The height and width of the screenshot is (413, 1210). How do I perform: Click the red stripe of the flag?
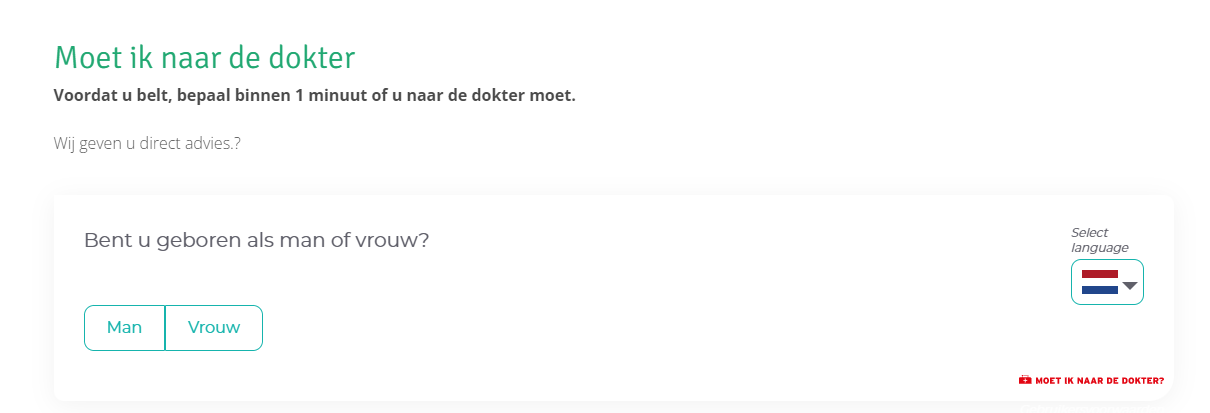point(1100,274)
